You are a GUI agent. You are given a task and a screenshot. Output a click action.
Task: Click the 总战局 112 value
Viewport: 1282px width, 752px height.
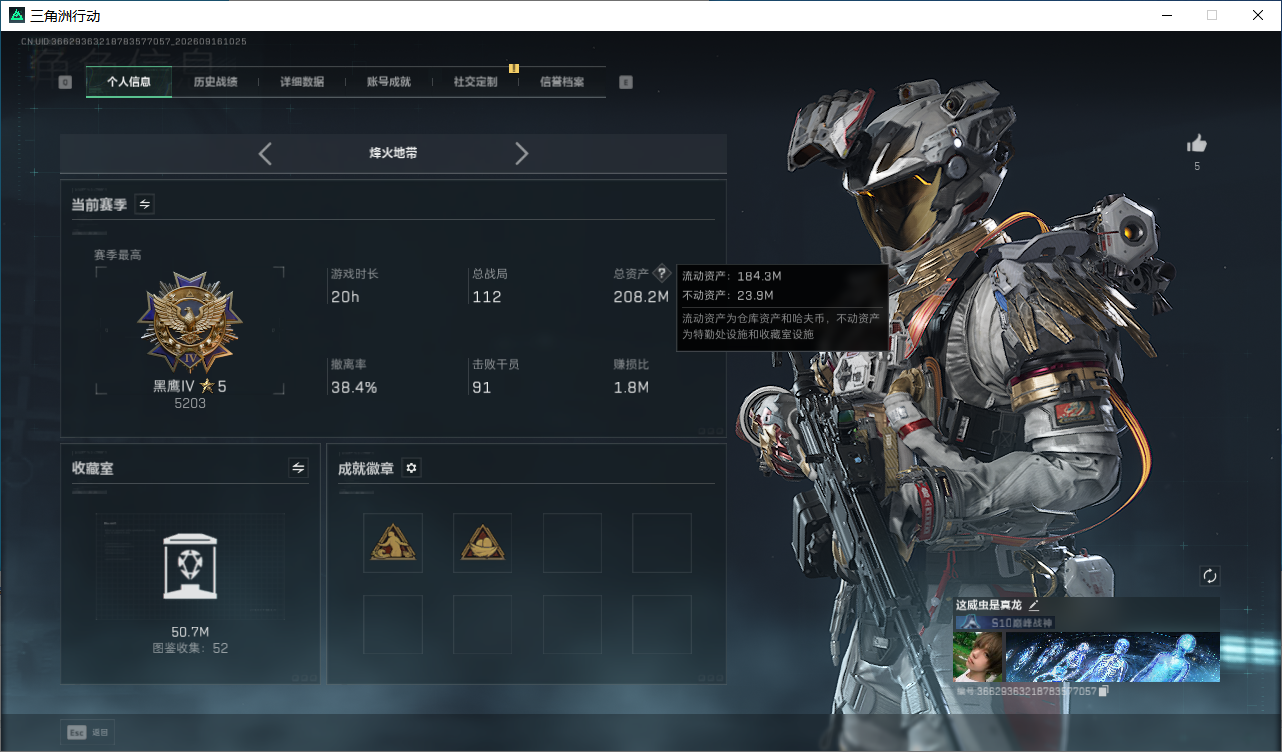pyautogui.click(x=487, y=297)
